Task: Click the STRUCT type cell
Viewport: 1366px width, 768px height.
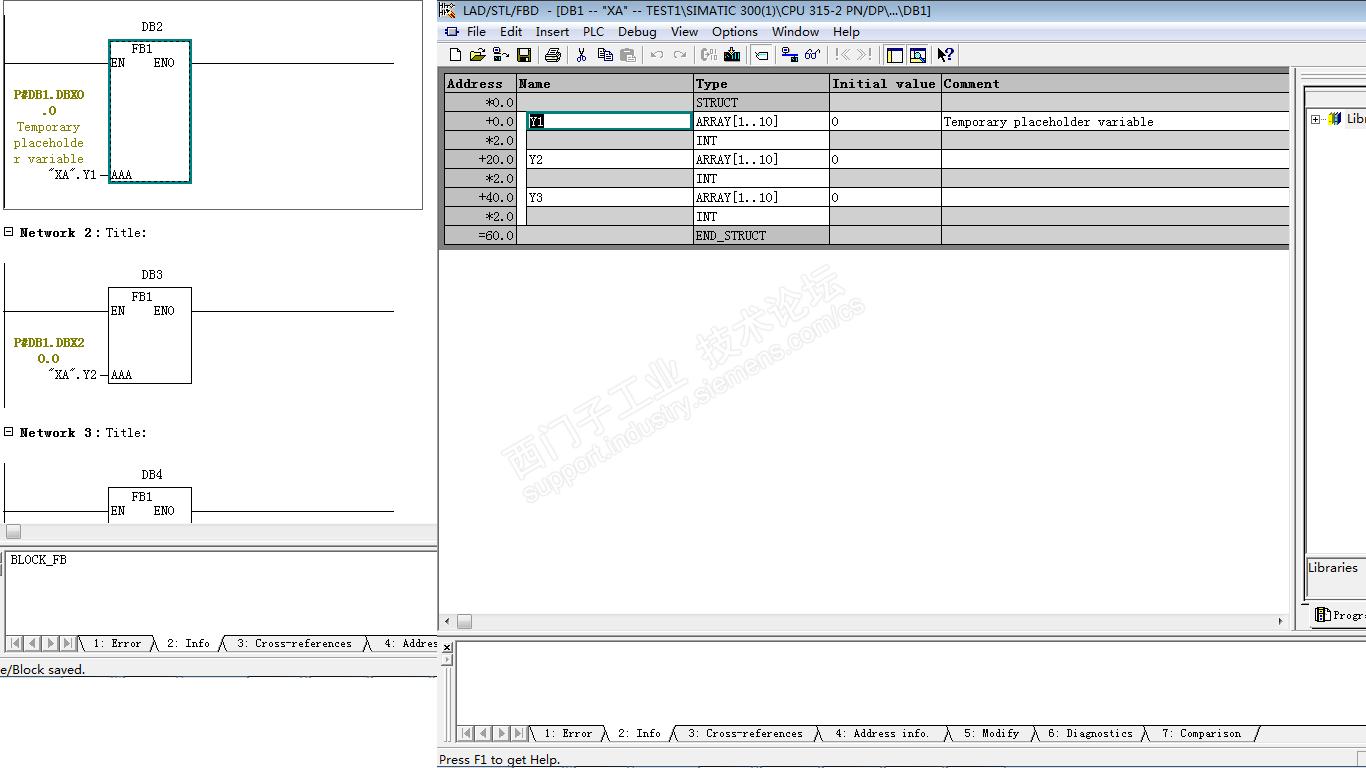Action: click(761, 102)
